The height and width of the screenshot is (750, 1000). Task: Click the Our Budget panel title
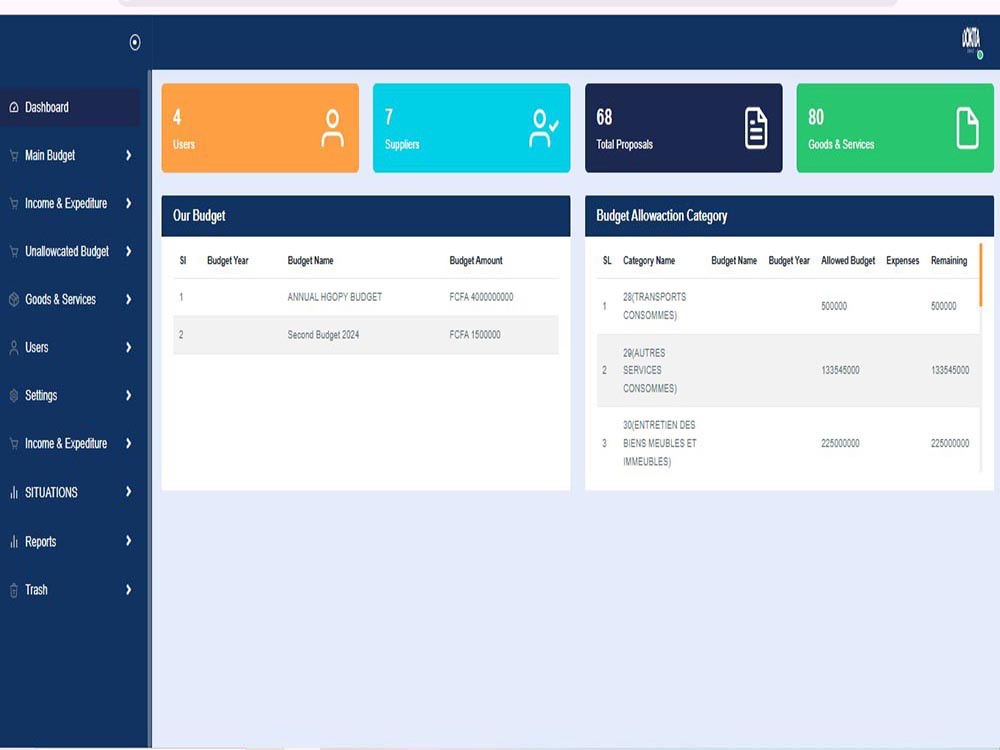[x=199, y=216]
